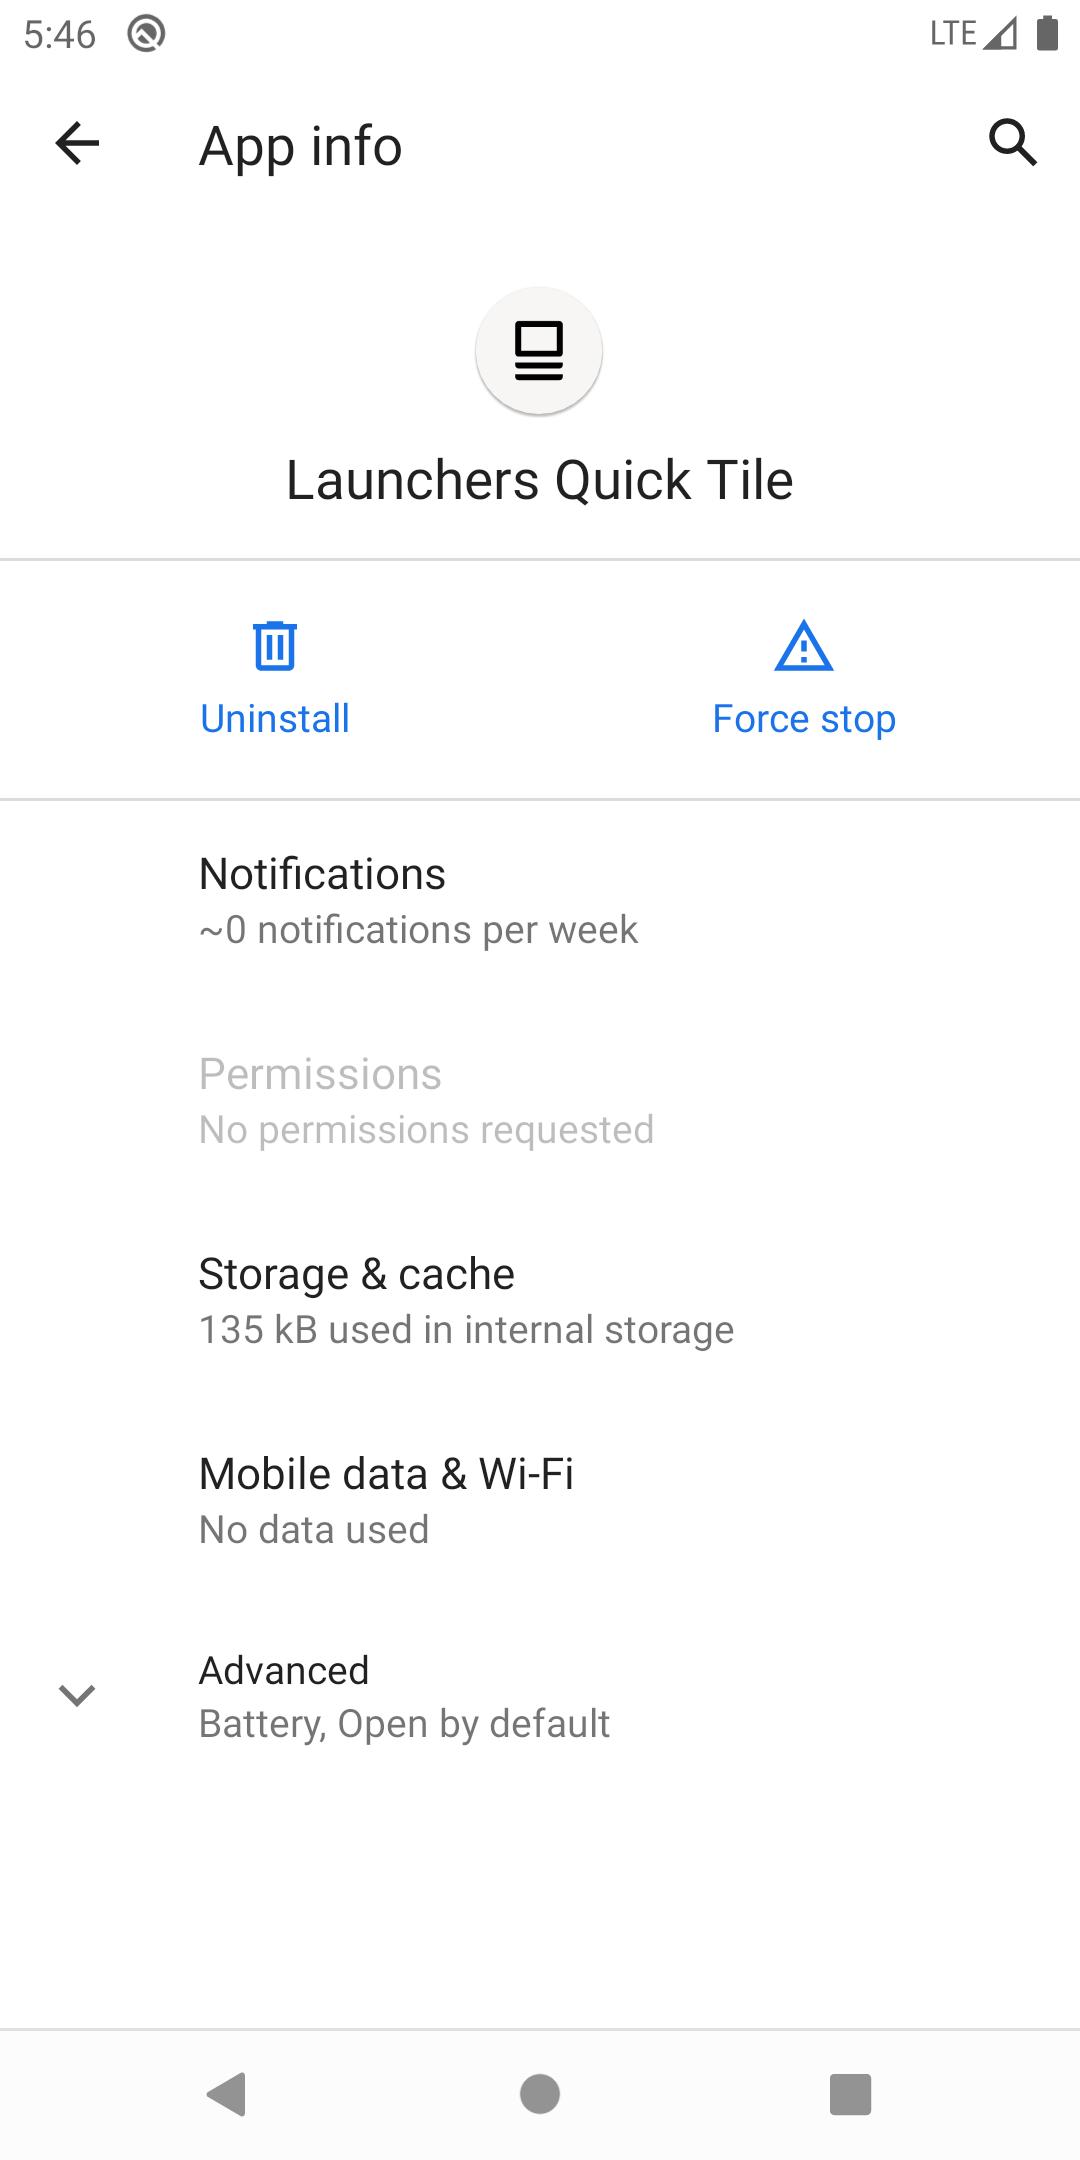
Task: Expand Advanced Battery, Open by default
Action: click(540, 1697)
